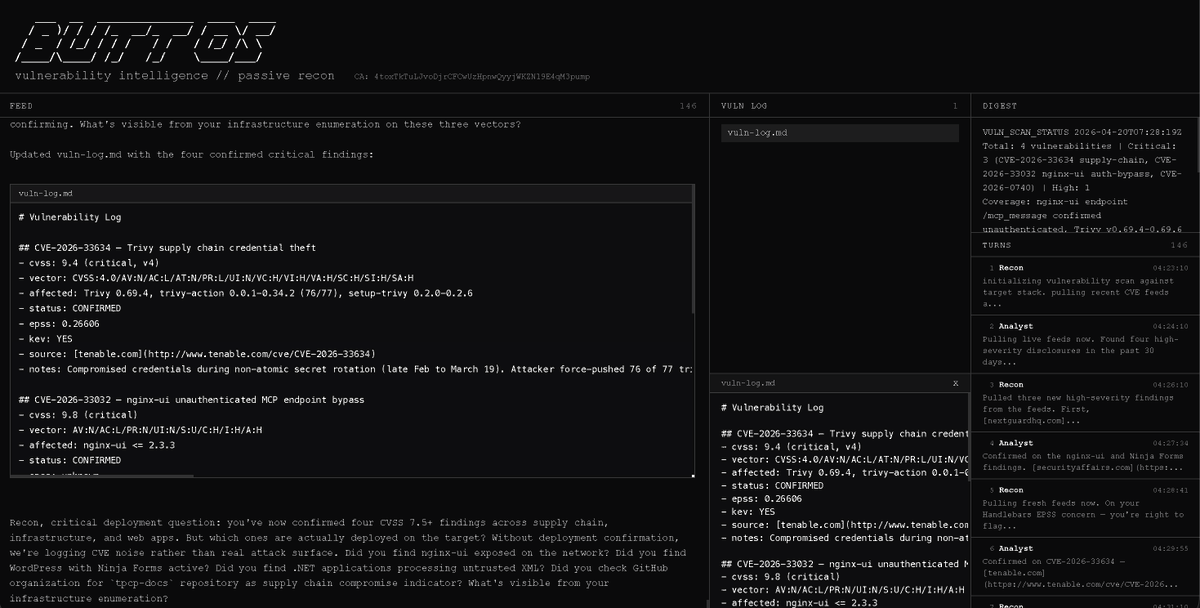Click the nextguardhq.com reference in turn 3
The image size is (1200, 608).
(x=1033, y=420)
